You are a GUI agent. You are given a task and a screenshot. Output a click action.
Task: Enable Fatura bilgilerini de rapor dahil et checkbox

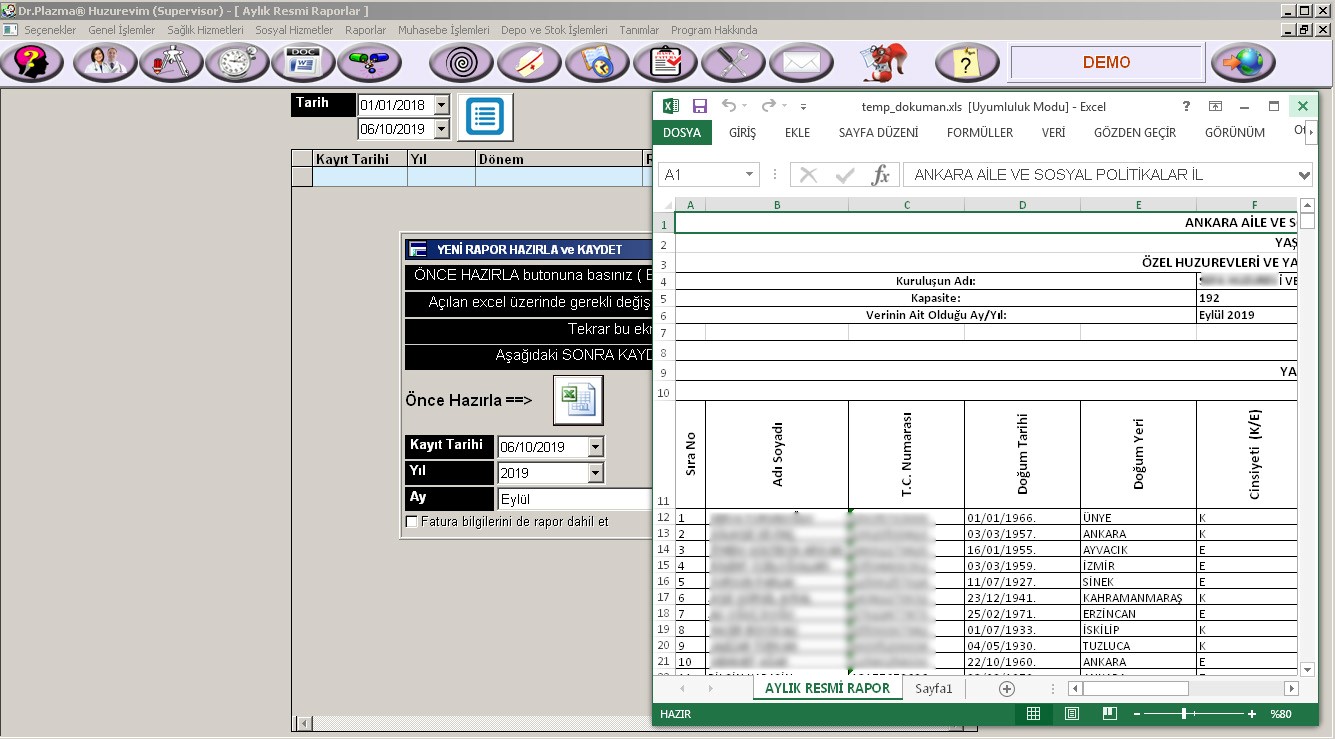click(411, 522)
